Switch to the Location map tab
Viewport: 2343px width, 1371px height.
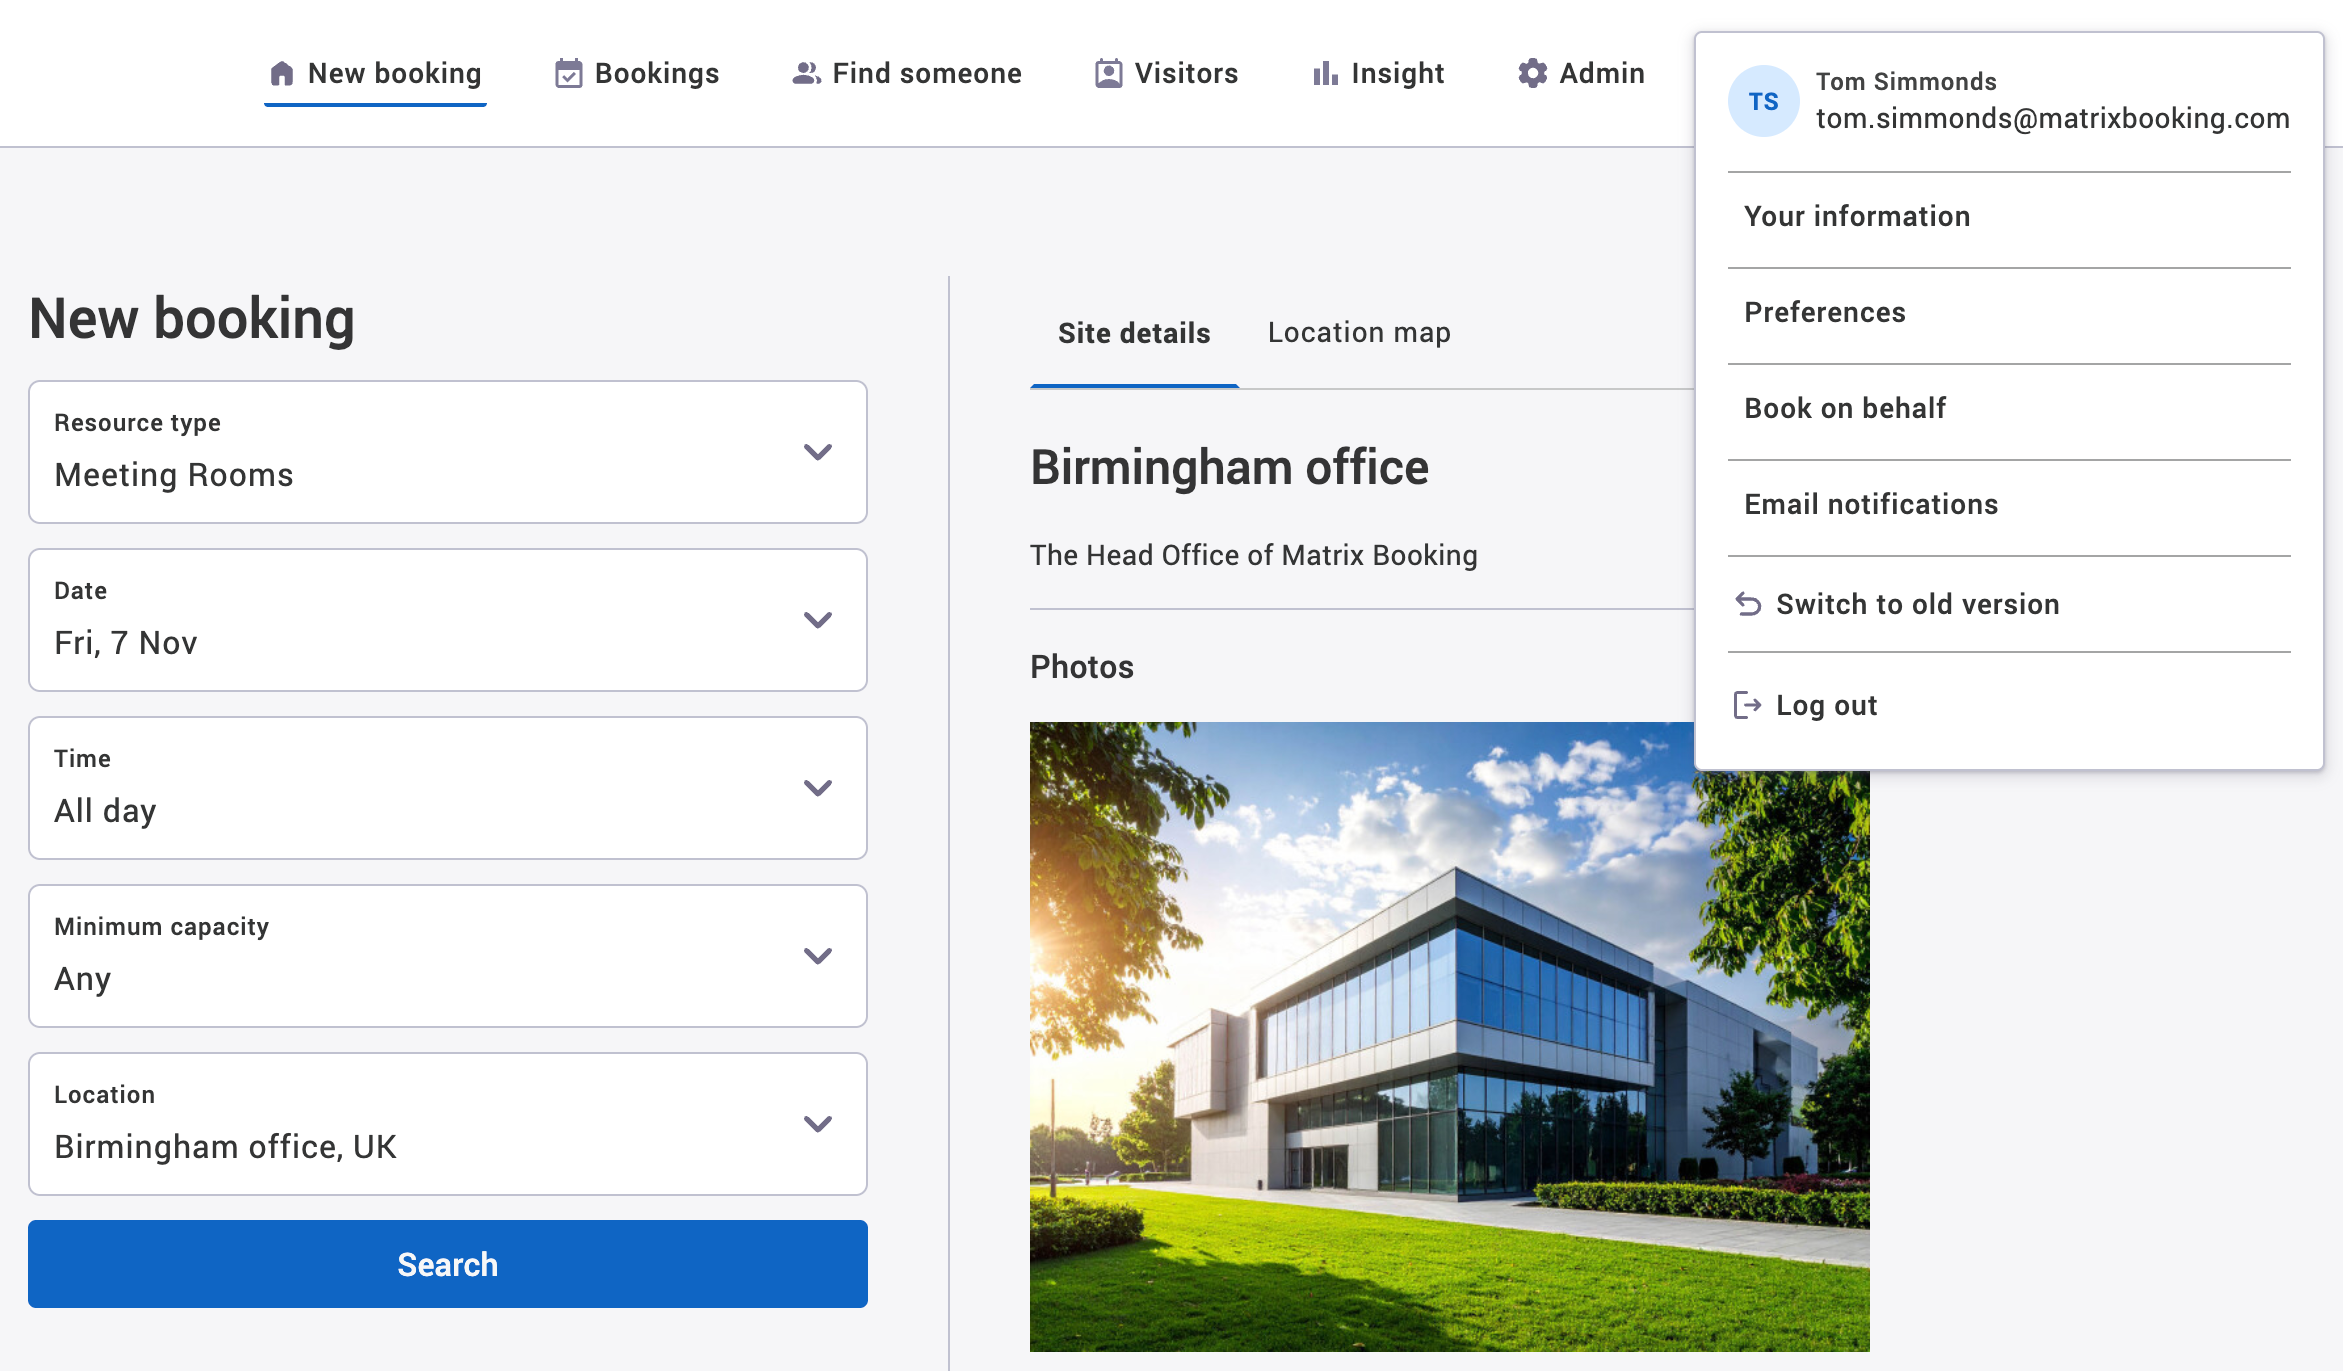click(x=1358, y=333)
